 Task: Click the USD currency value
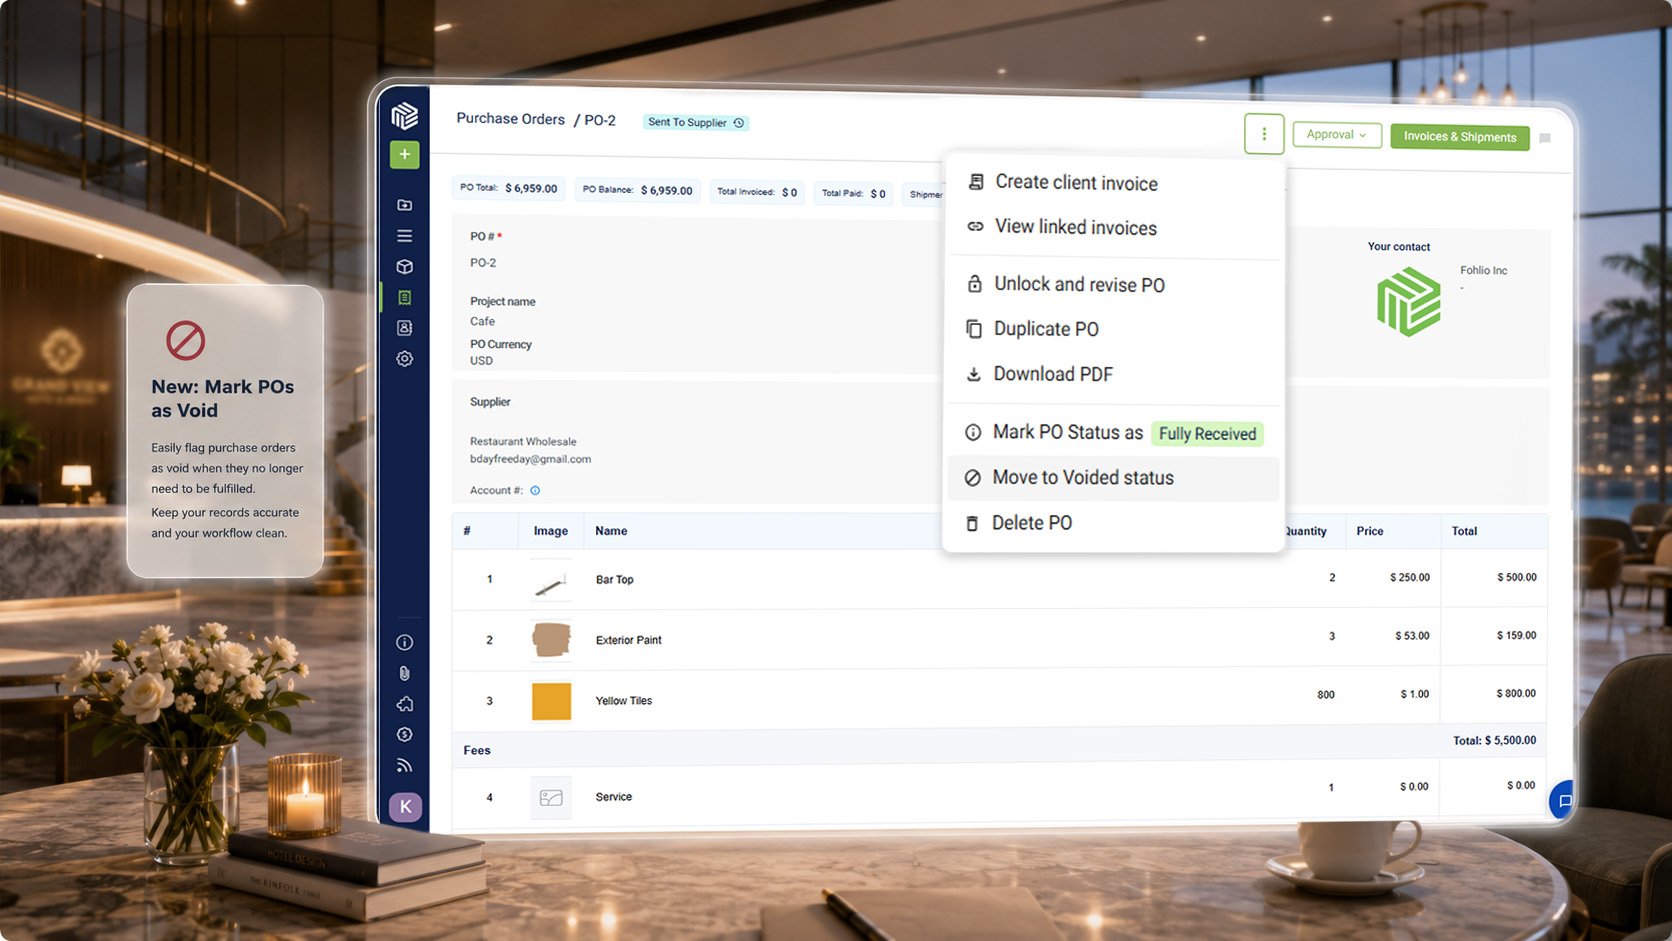(481, 361)
